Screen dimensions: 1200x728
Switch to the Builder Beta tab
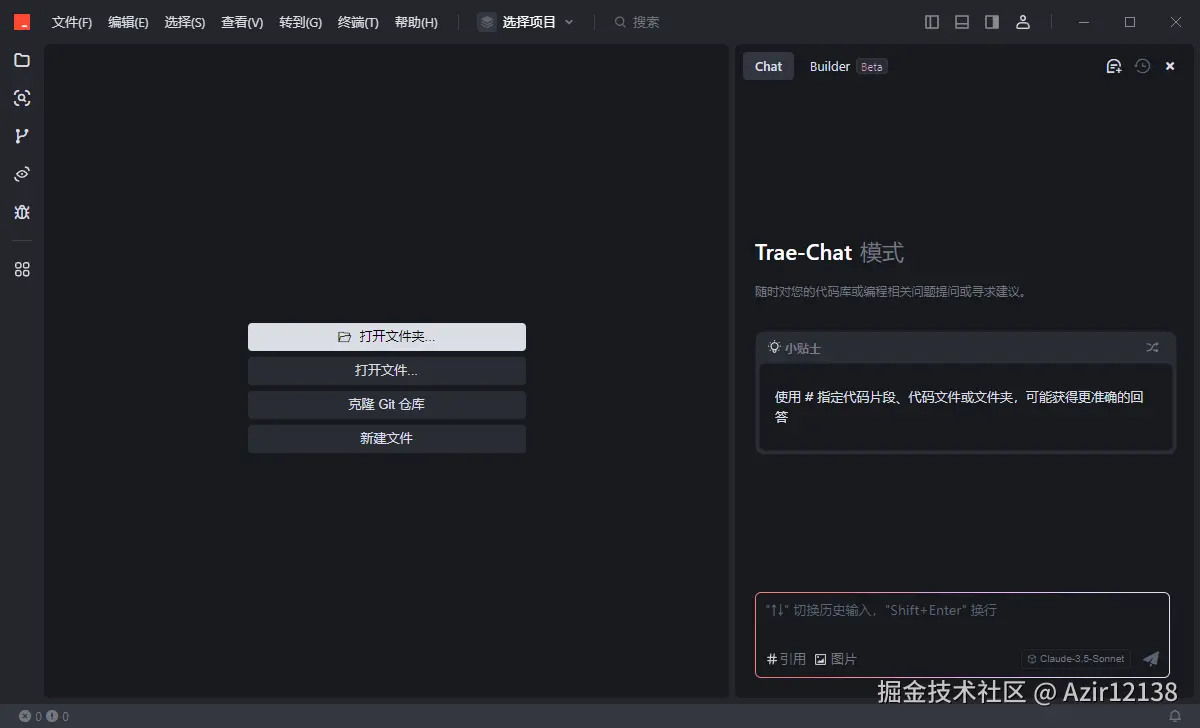coord(848,66)
